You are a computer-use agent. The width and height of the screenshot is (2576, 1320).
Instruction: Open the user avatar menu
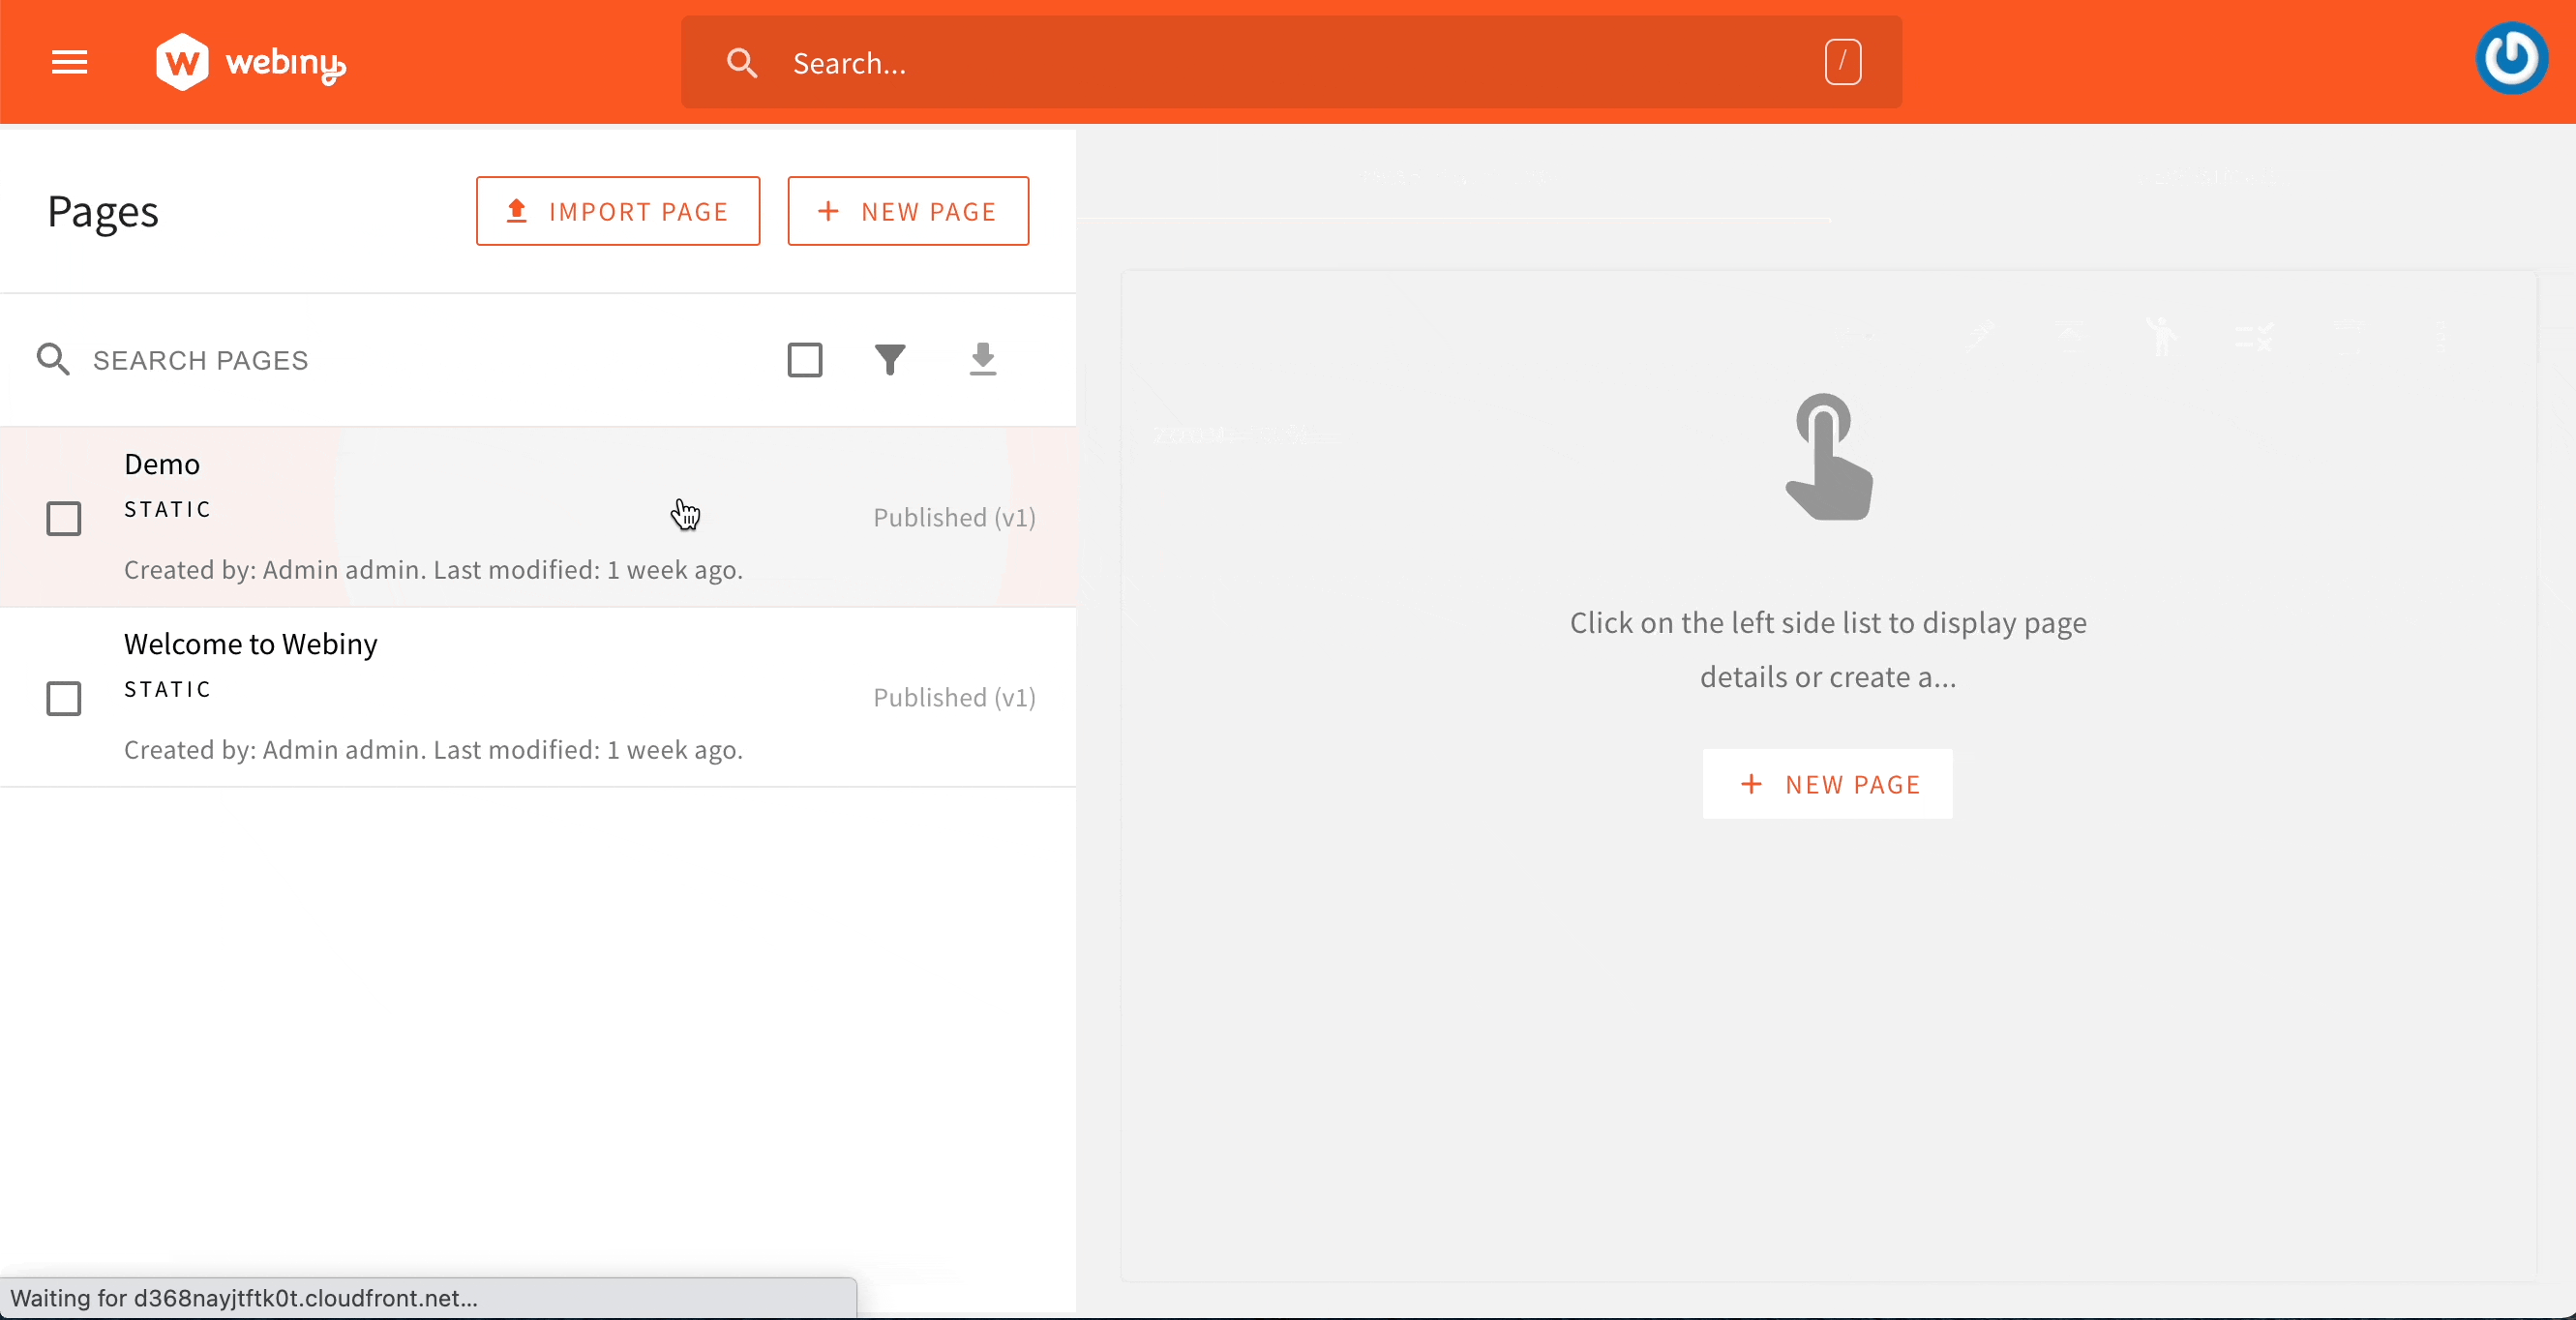(x=2512, y=58)
